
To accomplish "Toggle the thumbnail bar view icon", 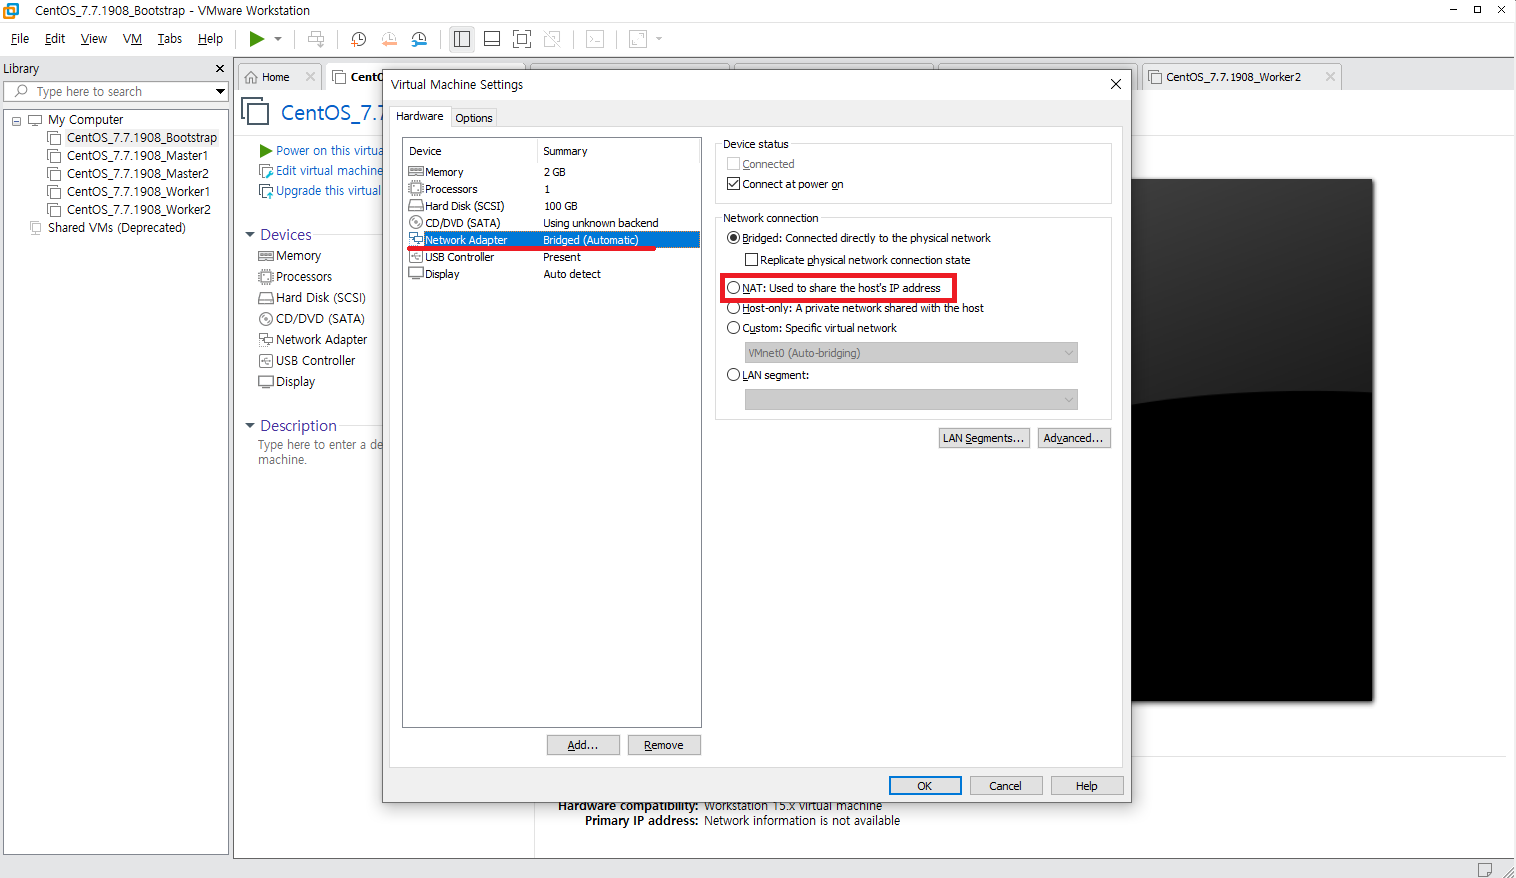I will [x=492, y=39].
